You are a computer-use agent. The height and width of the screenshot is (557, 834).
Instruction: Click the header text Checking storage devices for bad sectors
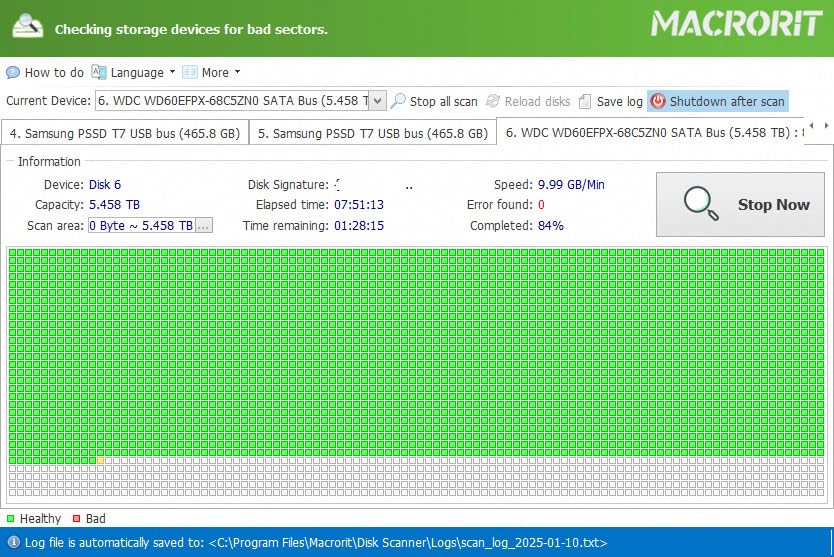(191, 29)
